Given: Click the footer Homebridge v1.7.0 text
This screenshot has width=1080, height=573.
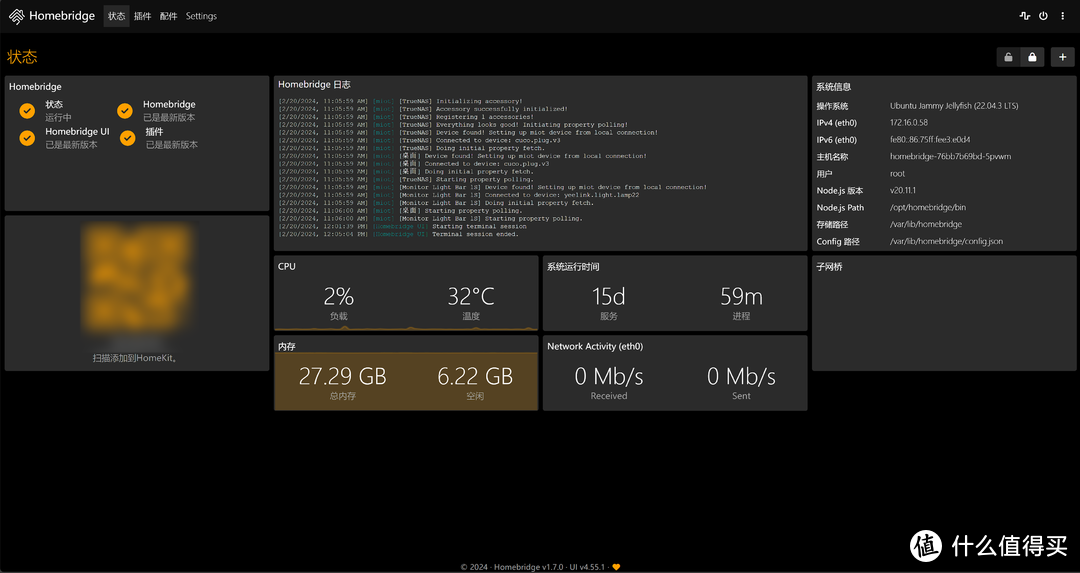Looking at the screenshot, I should [x=528, y=567].
